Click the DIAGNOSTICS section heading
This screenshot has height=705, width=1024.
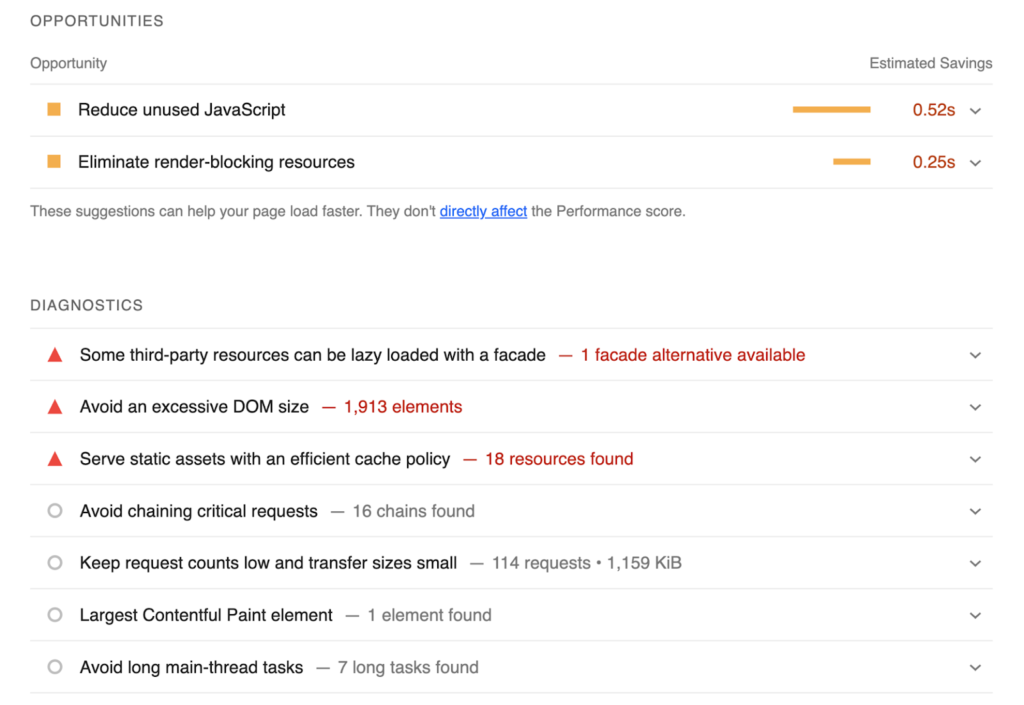coord(86,305)
